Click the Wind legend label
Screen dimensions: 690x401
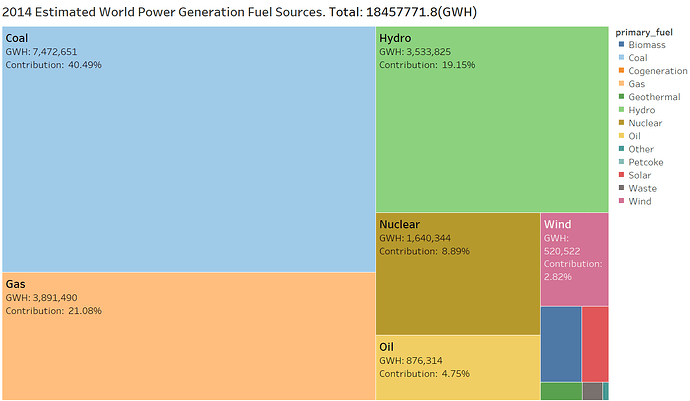coord(640,201)
